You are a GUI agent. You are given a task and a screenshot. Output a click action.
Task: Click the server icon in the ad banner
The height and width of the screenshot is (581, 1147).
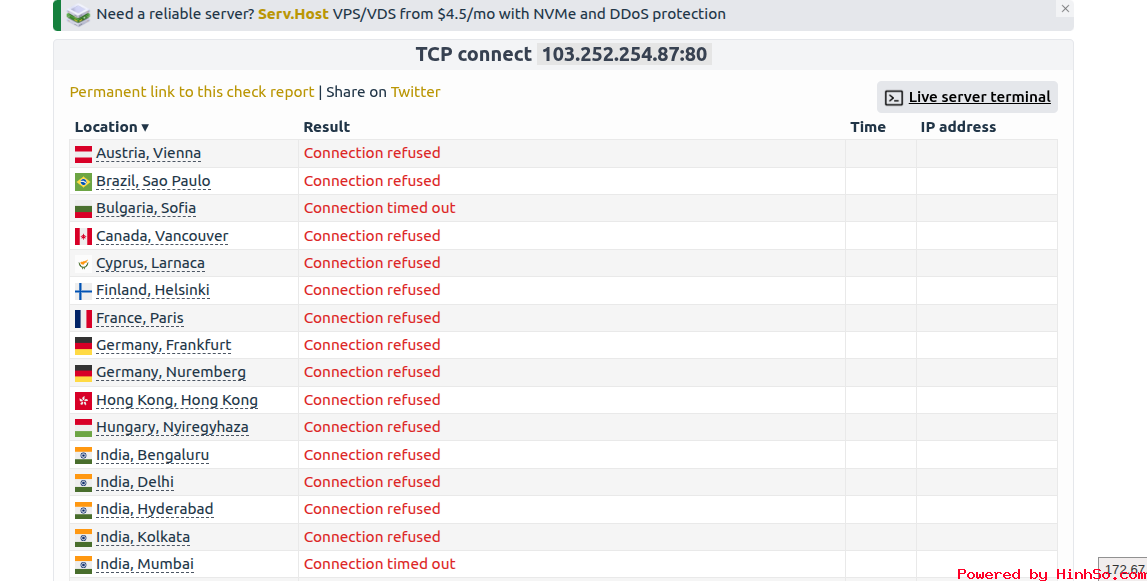[78, 15]
